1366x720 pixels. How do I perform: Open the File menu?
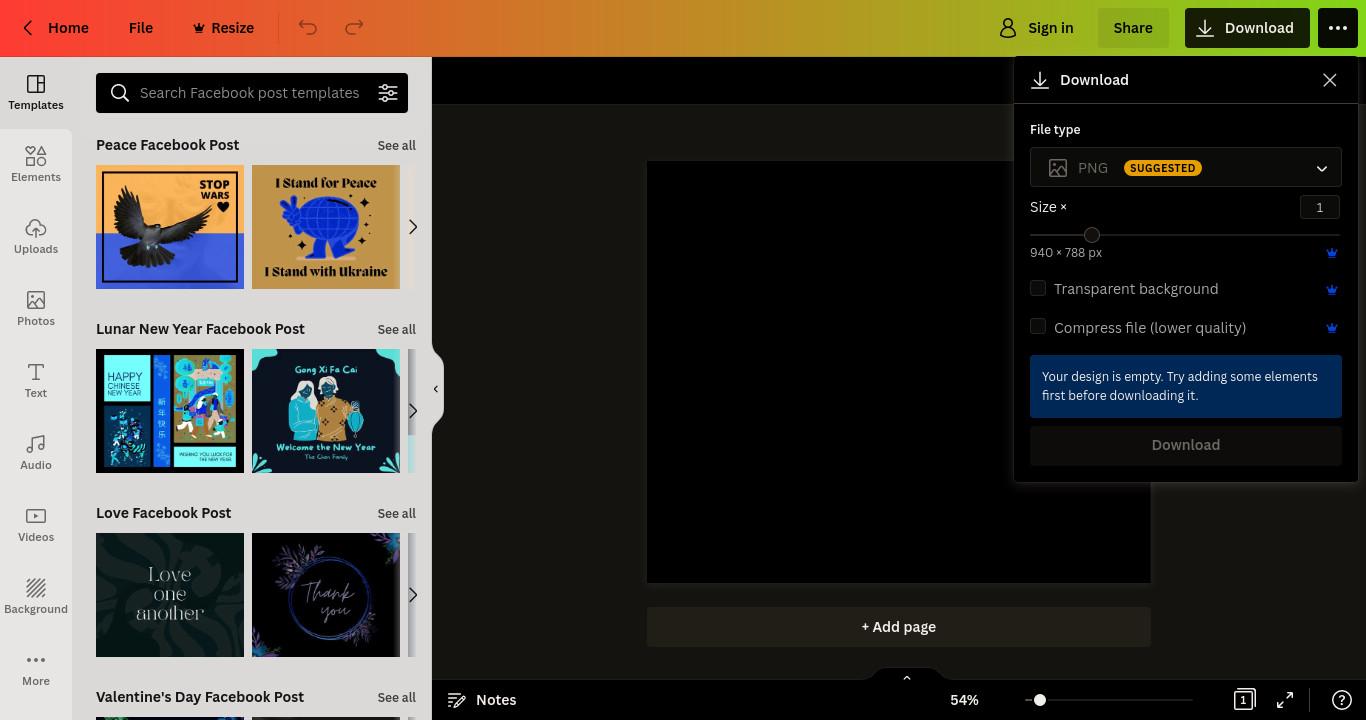pos(141,28)
